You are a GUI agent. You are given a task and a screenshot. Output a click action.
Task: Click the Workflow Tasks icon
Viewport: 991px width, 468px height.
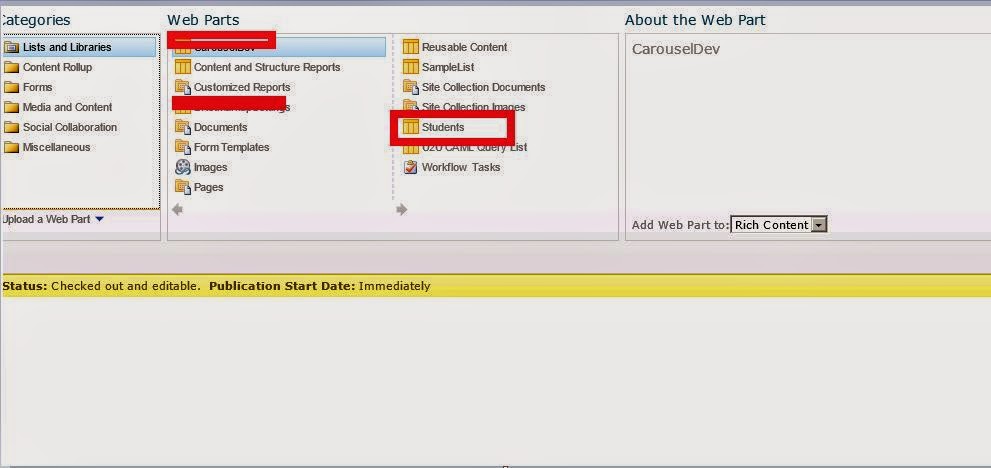411,167
